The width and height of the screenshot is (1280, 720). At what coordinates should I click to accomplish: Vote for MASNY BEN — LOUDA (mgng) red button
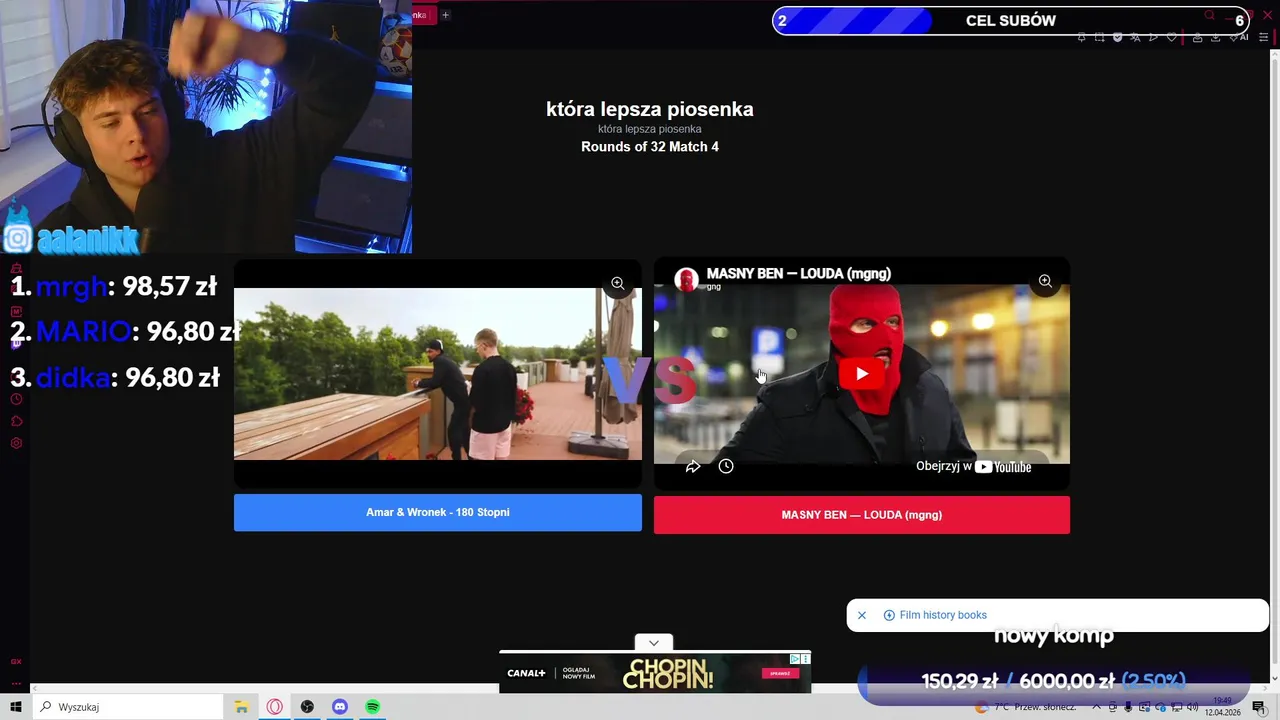(x=862, y=515)
